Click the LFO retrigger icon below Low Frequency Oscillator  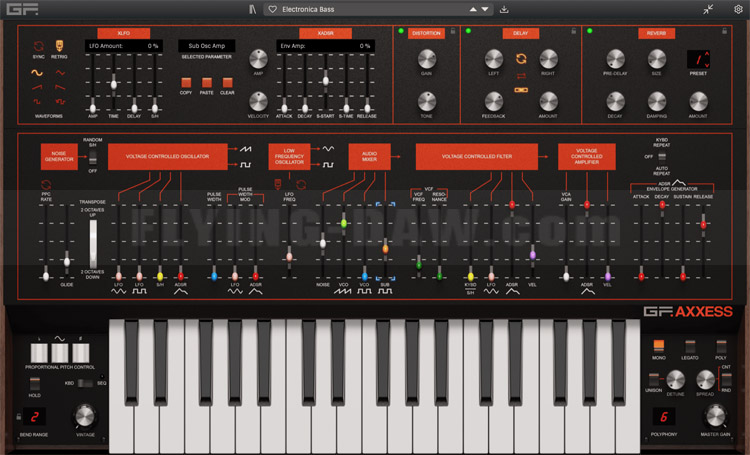[x=278, y=184]
